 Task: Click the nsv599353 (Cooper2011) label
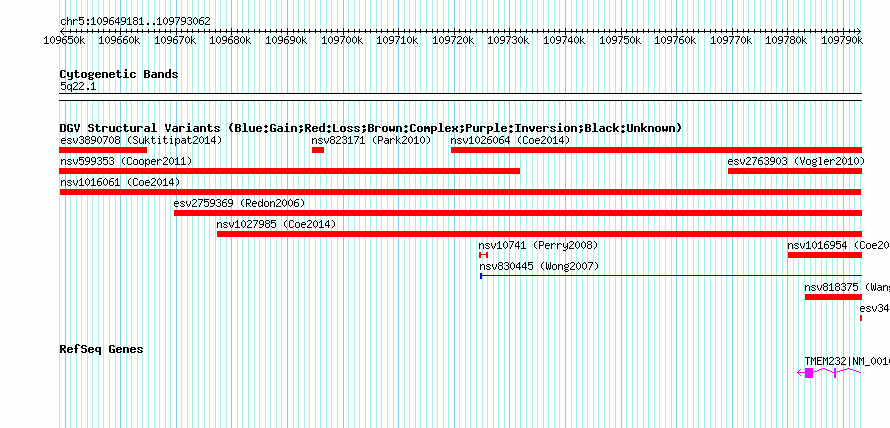click(x=126, y=162)
